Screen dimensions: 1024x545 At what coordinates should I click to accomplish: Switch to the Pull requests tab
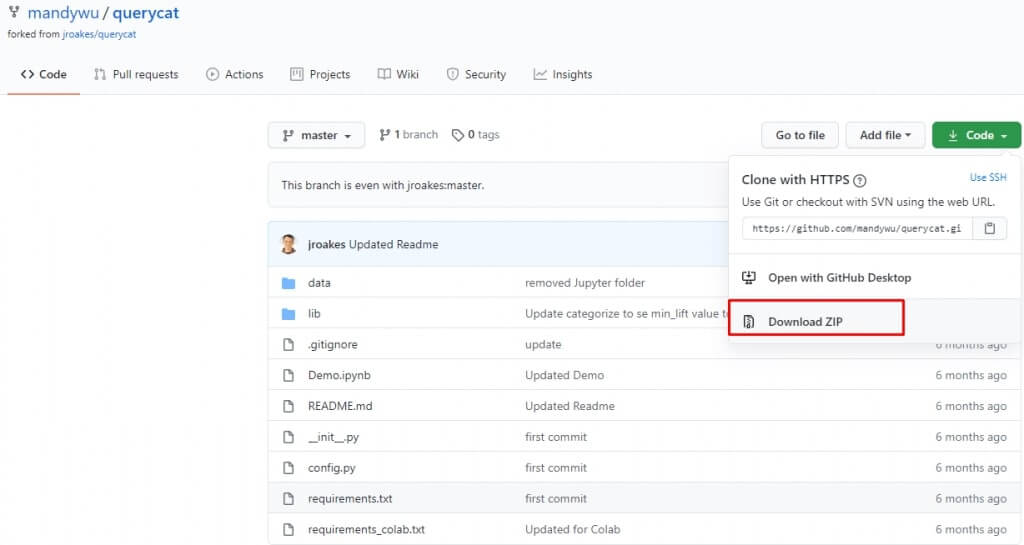tap(136, 74)
